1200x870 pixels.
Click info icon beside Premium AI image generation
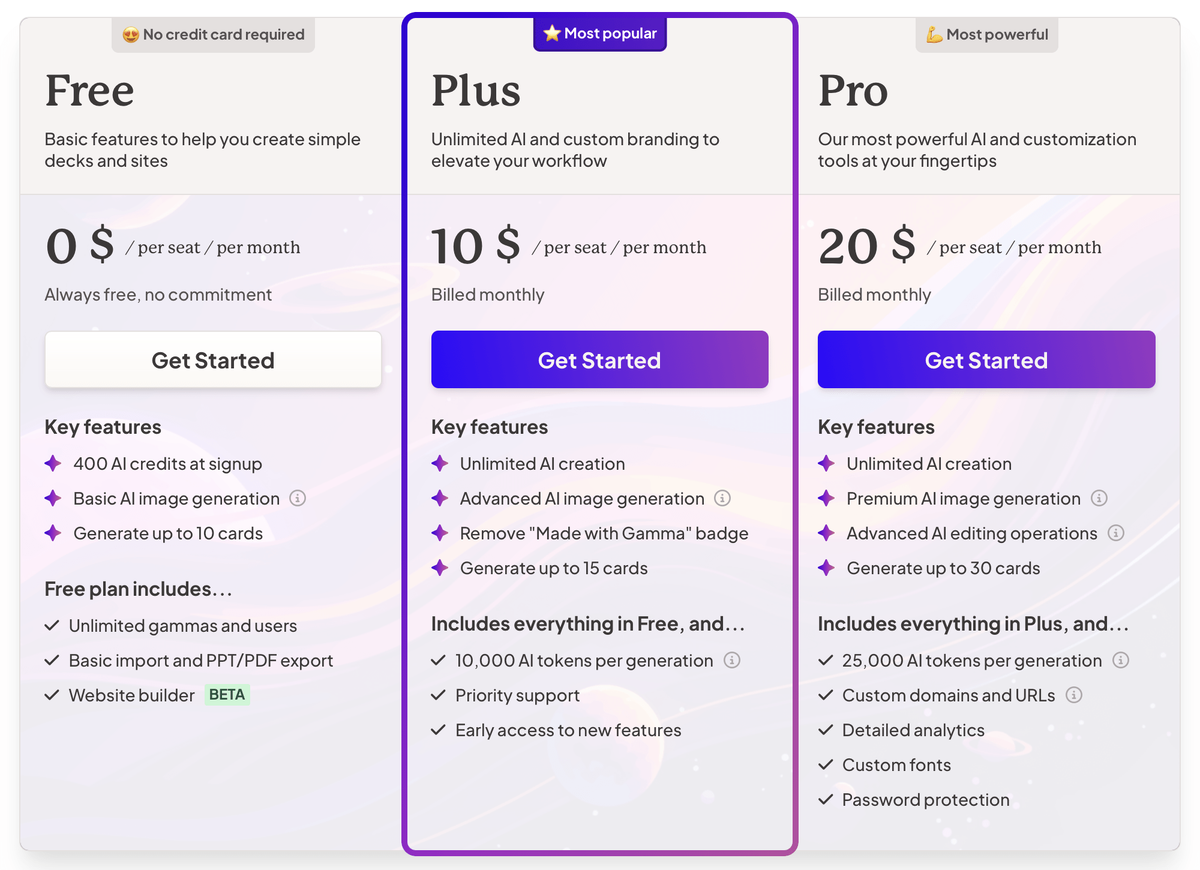(x=1099, y=498)
